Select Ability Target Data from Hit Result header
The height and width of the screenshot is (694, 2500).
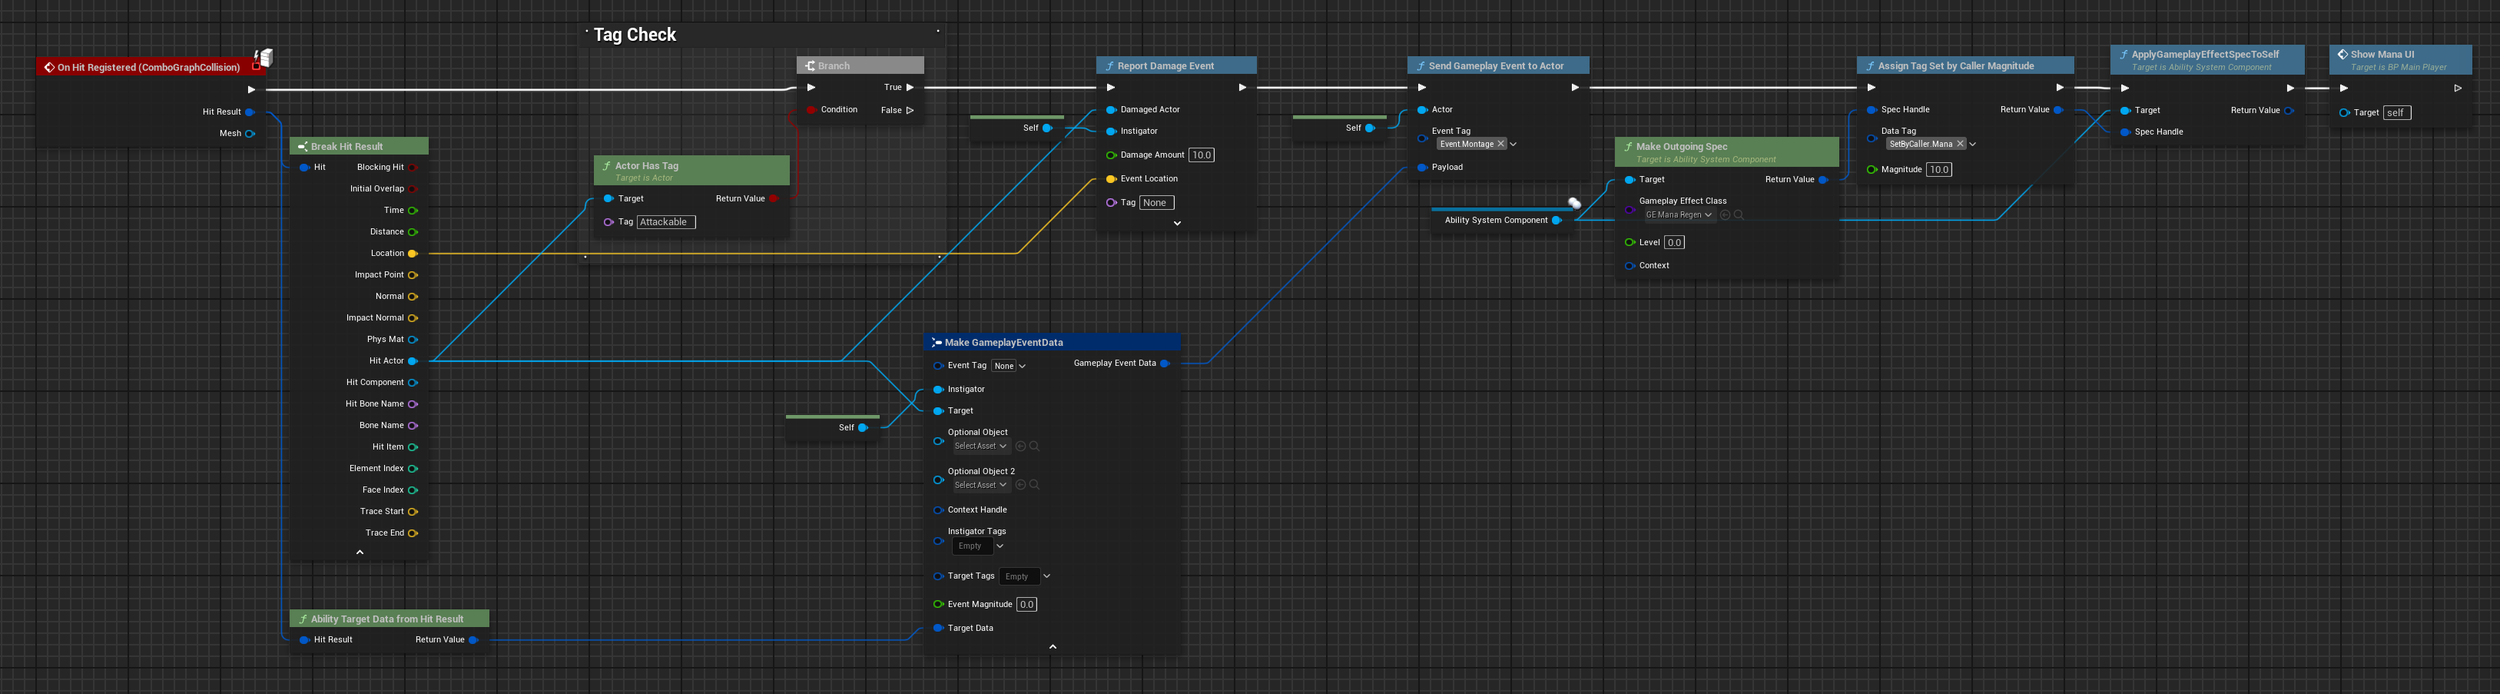pos(389,619)
